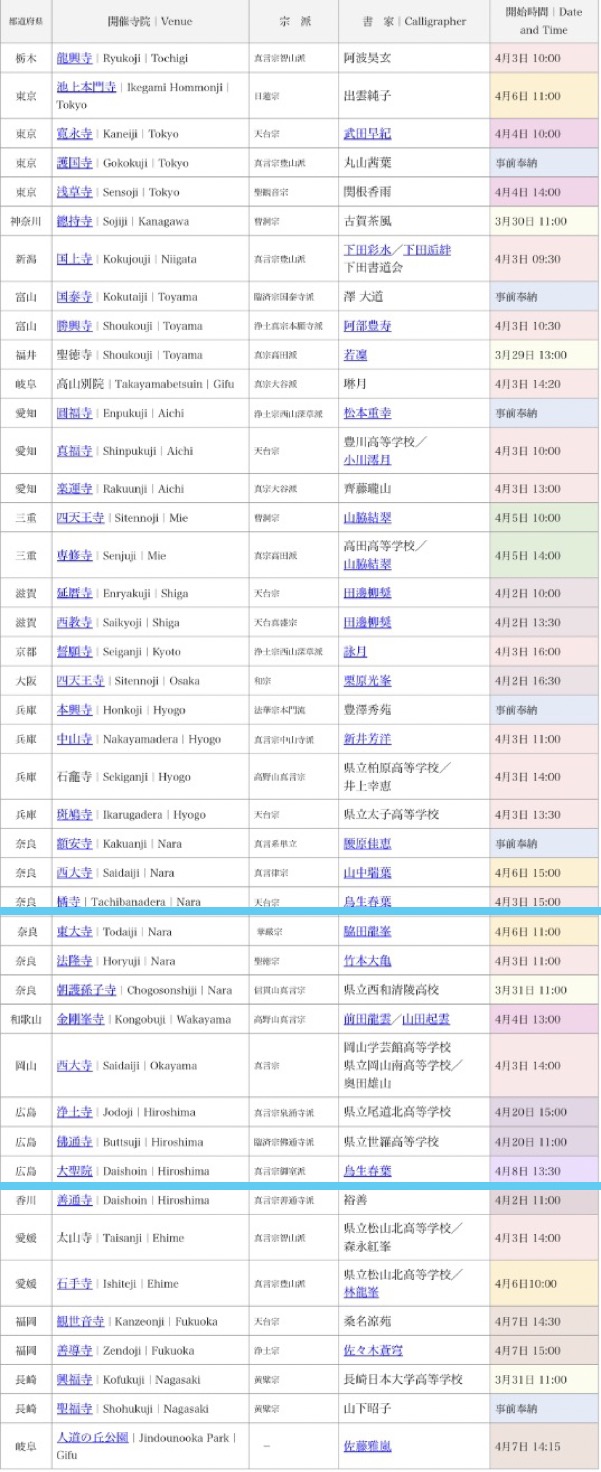
Task: Open the Ryukoji temple link in the Tochigi row
Action: pos(75,59)
